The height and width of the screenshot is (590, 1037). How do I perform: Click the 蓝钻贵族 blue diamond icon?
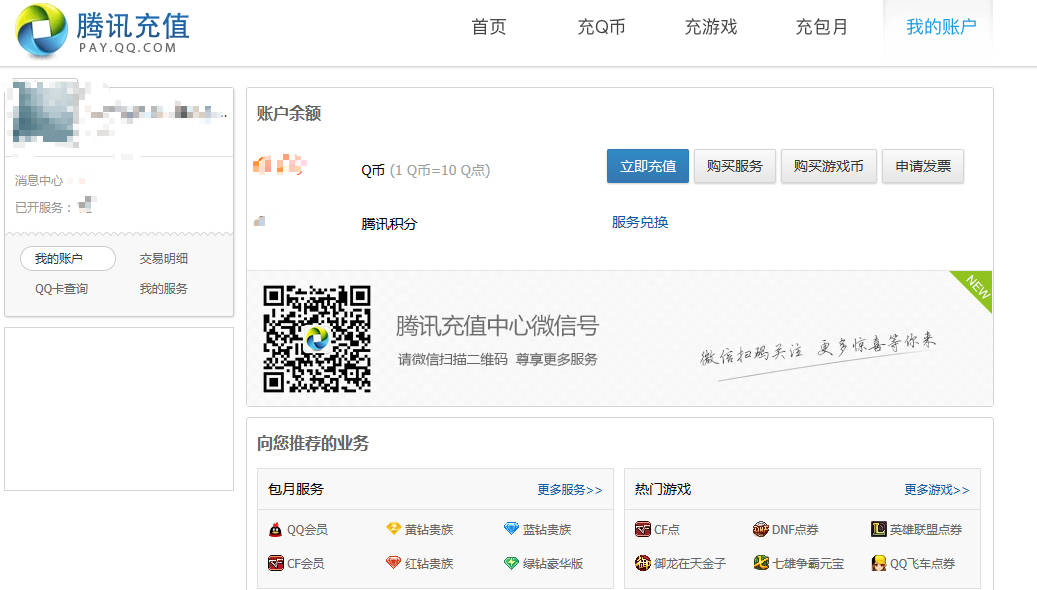click(x=511, y=528)
